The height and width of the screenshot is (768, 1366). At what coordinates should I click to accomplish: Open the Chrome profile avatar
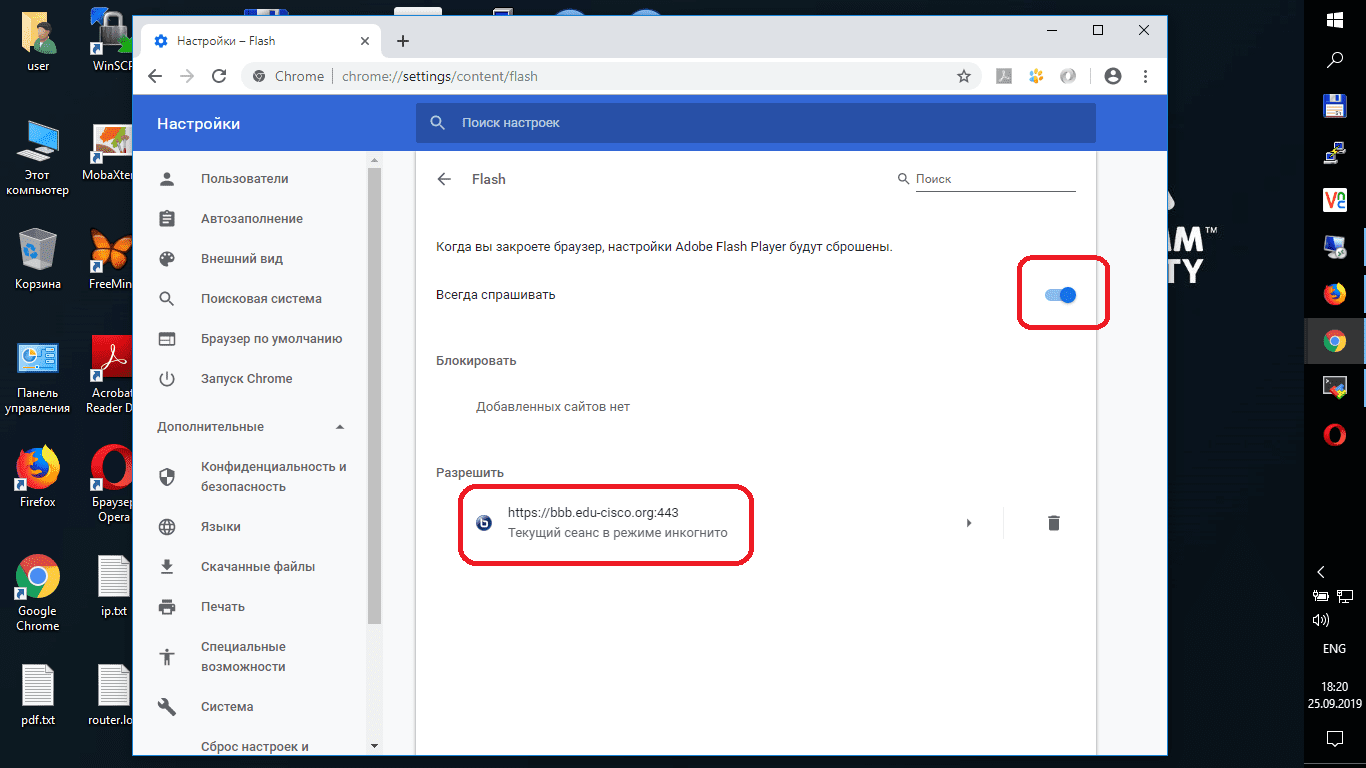[1112, 76]
